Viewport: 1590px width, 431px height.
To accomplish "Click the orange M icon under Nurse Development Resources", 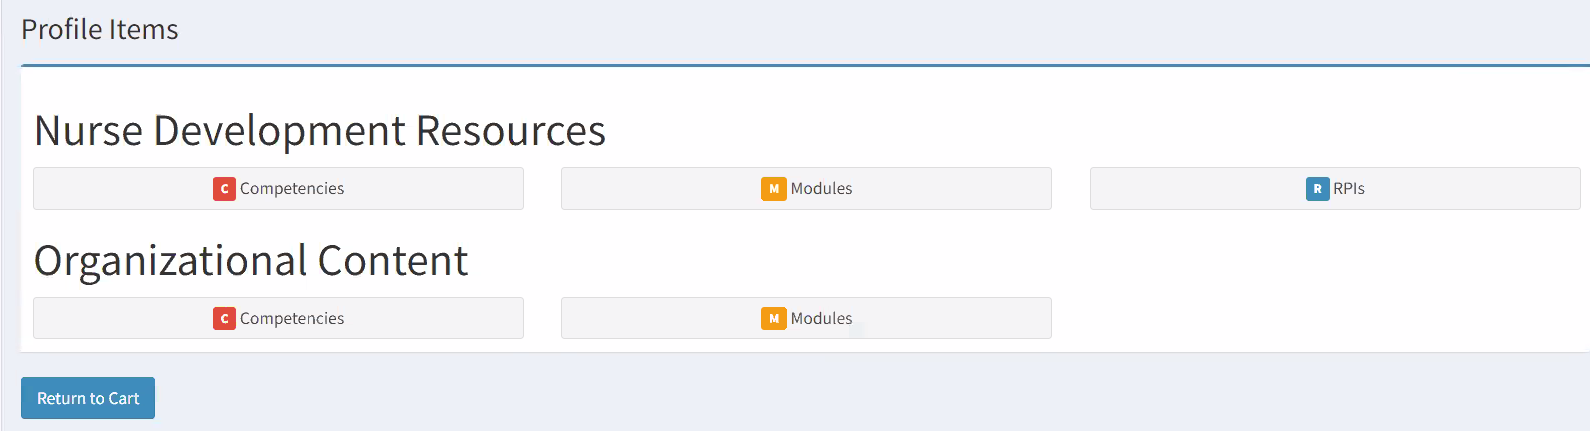I will point(774,188).
